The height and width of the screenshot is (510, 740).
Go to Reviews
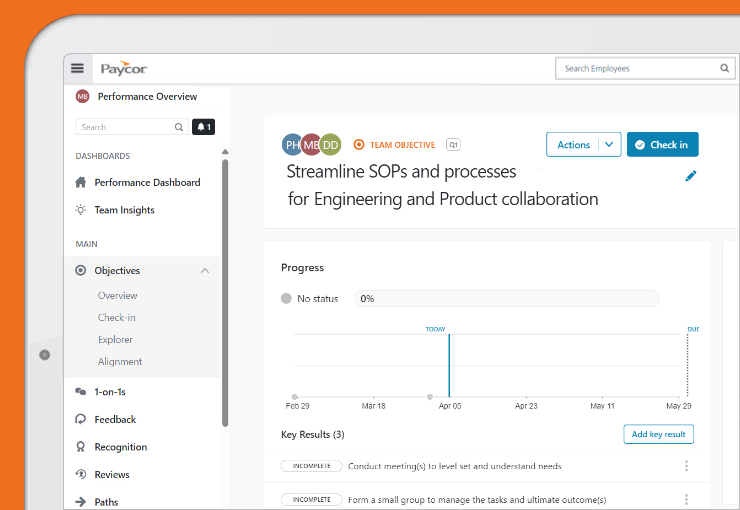click(x=112, y=474)
